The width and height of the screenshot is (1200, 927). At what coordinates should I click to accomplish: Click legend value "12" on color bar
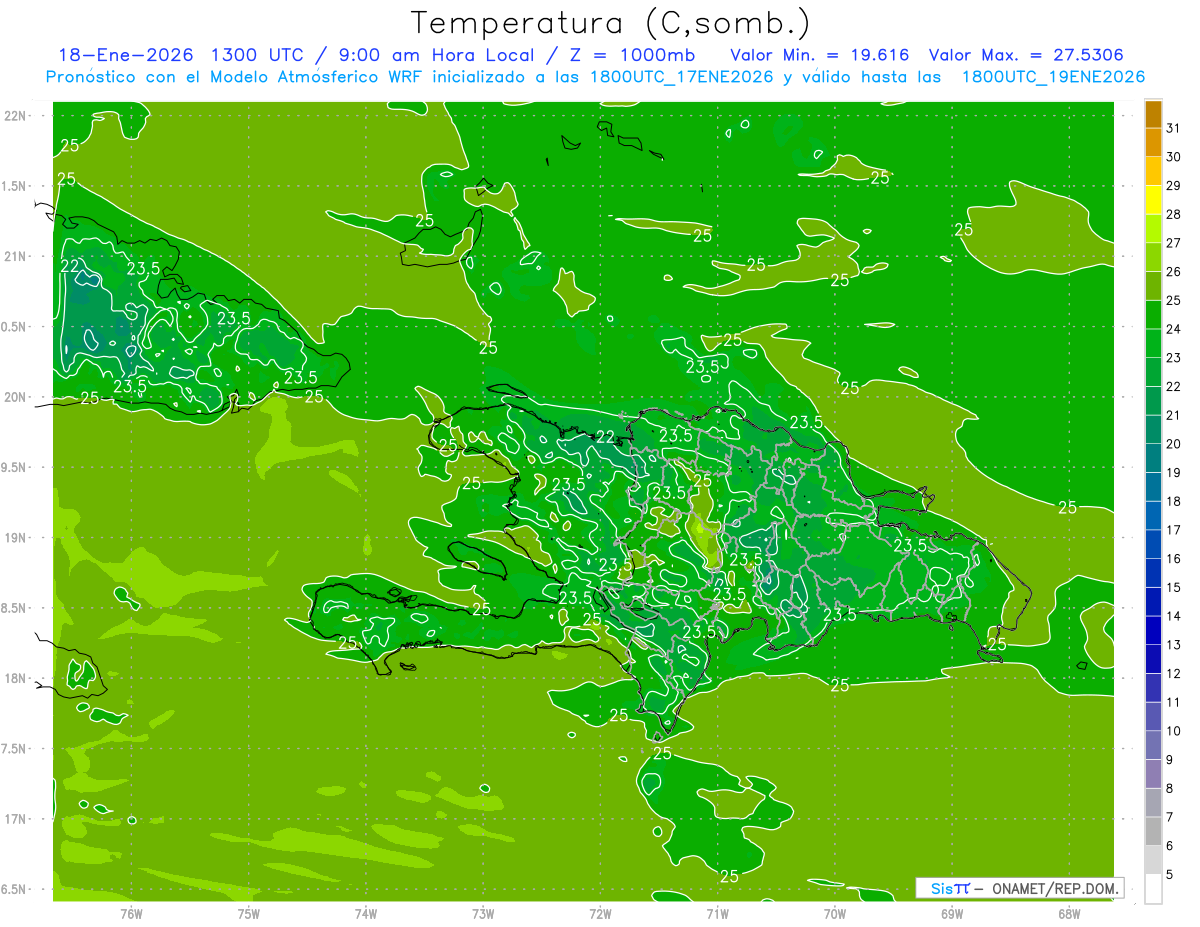point(1173,674)
